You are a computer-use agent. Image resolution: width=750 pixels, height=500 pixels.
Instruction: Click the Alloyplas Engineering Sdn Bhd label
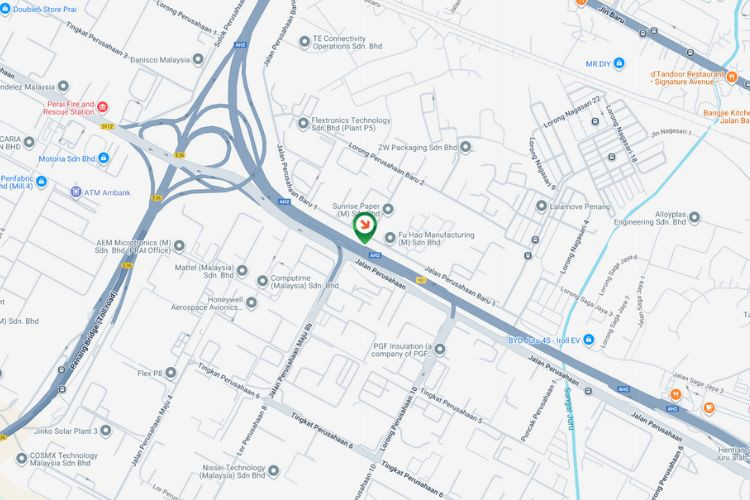(x=650, y=218)
